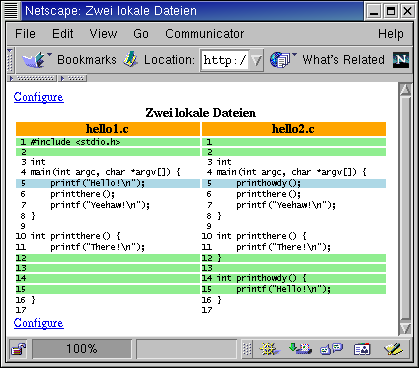Click hello2.c line 10 int printthere()

262,236
